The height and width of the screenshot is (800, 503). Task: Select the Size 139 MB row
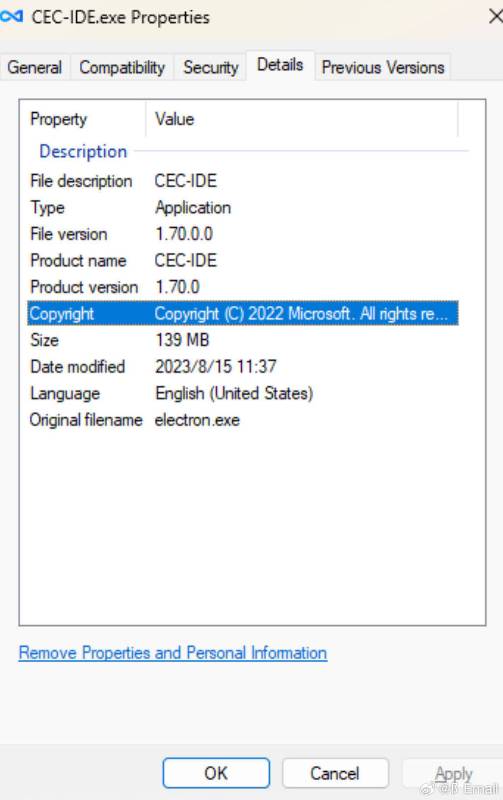[243, 340]
